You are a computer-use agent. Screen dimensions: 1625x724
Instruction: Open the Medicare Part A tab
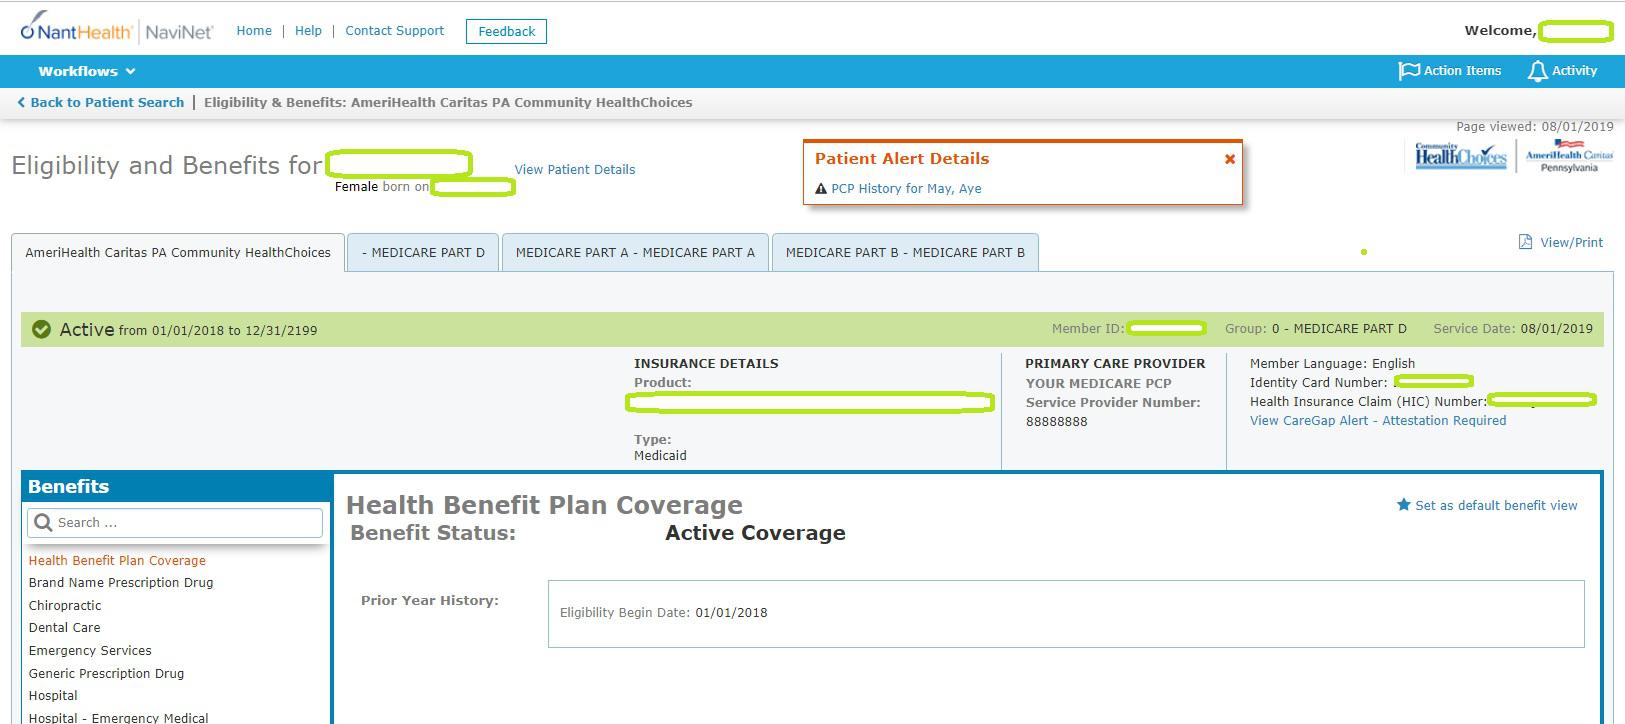(x=635, y=253)
